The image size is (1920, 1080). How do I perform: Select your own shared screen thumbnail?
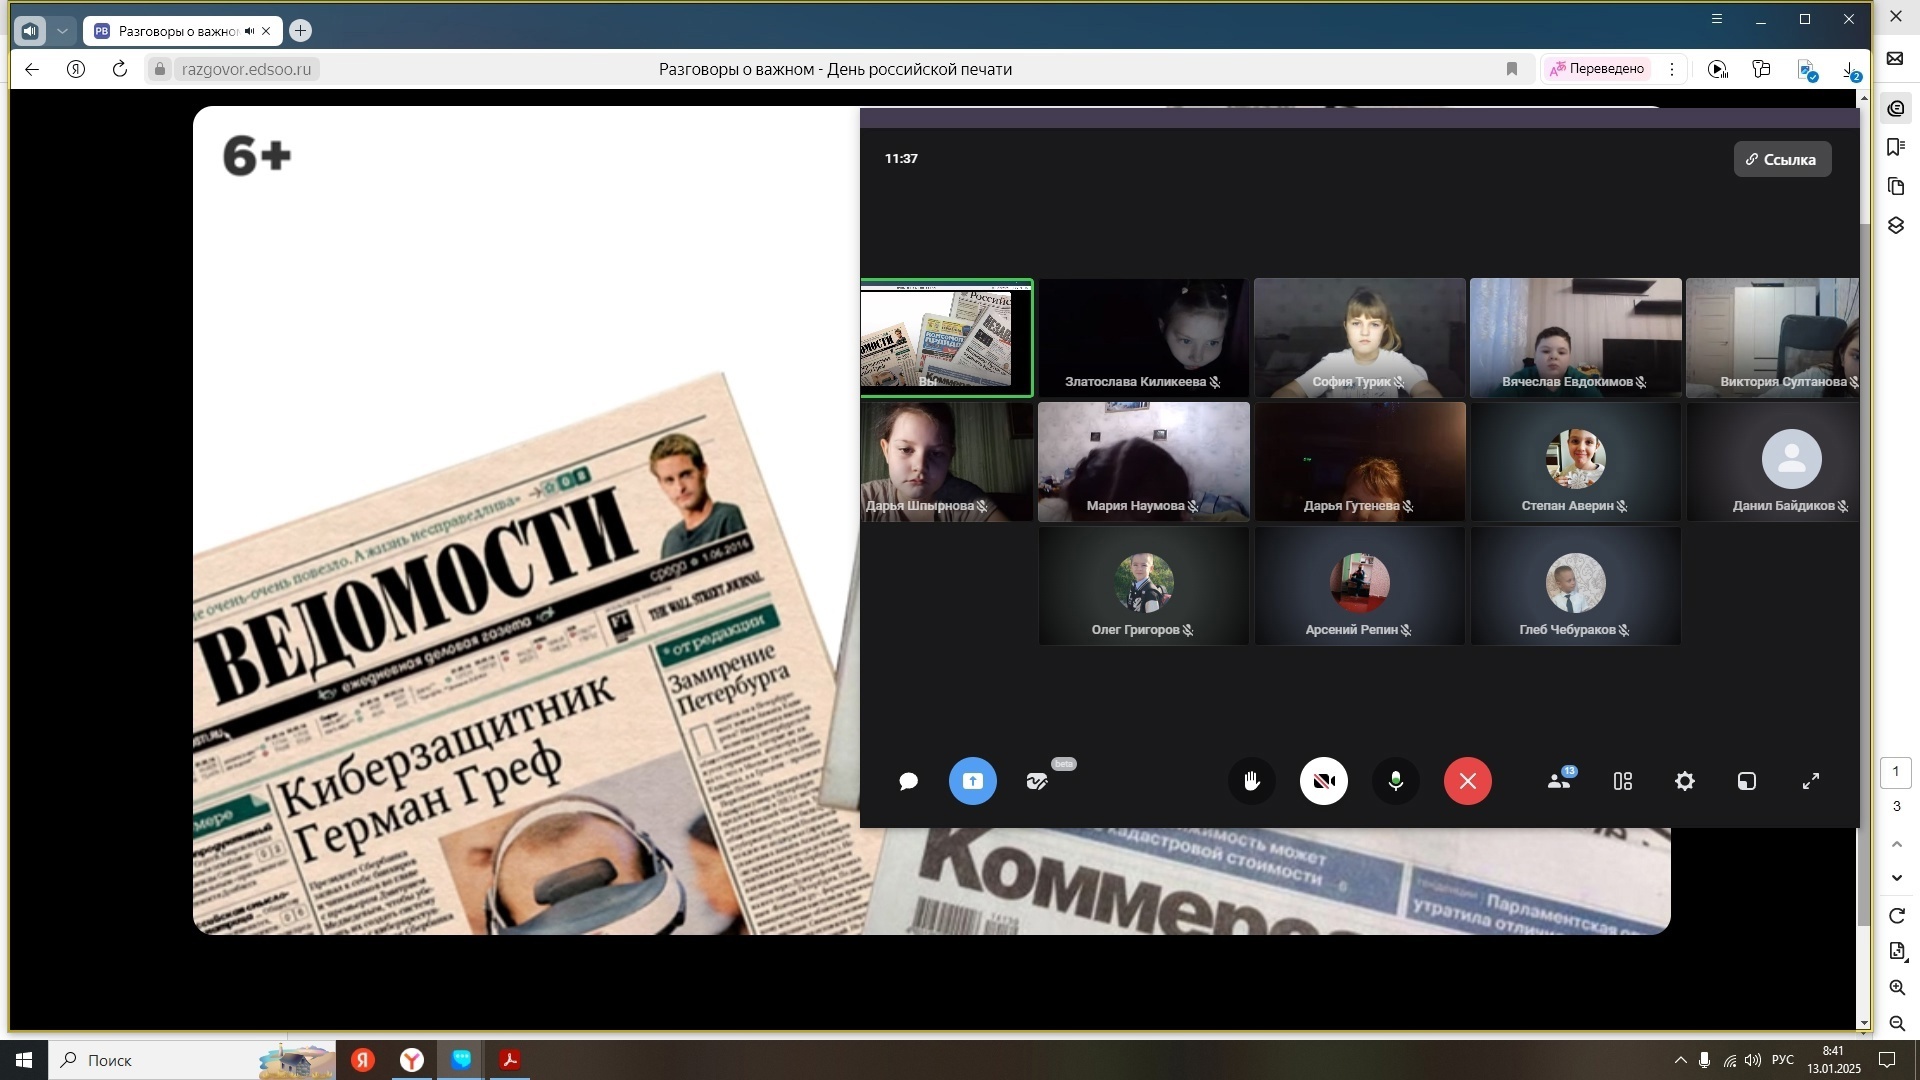[946, 338]
